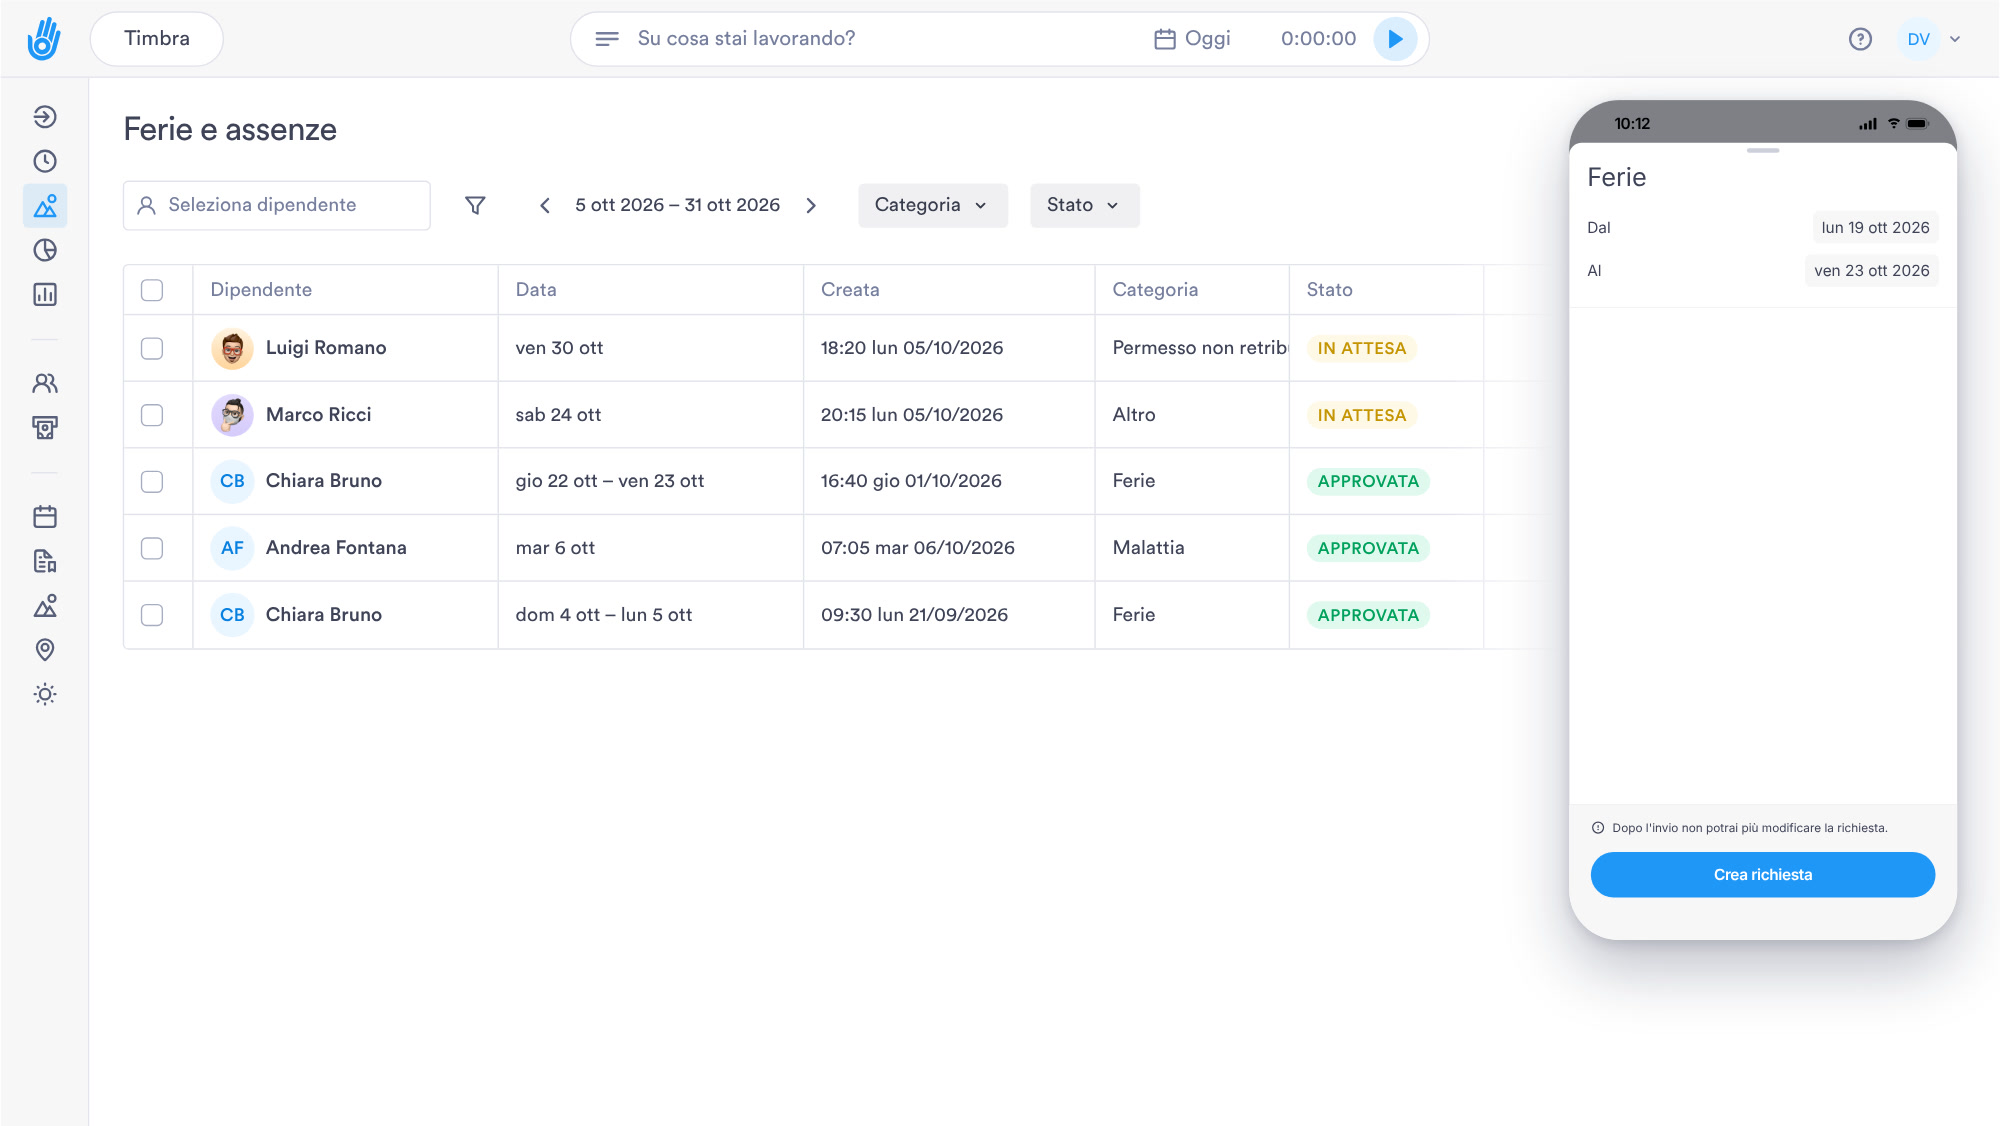Viewport: 2000px width, 1126px height.
Task: Open the document list sidebar icon
Action: (x=45, y=561)
